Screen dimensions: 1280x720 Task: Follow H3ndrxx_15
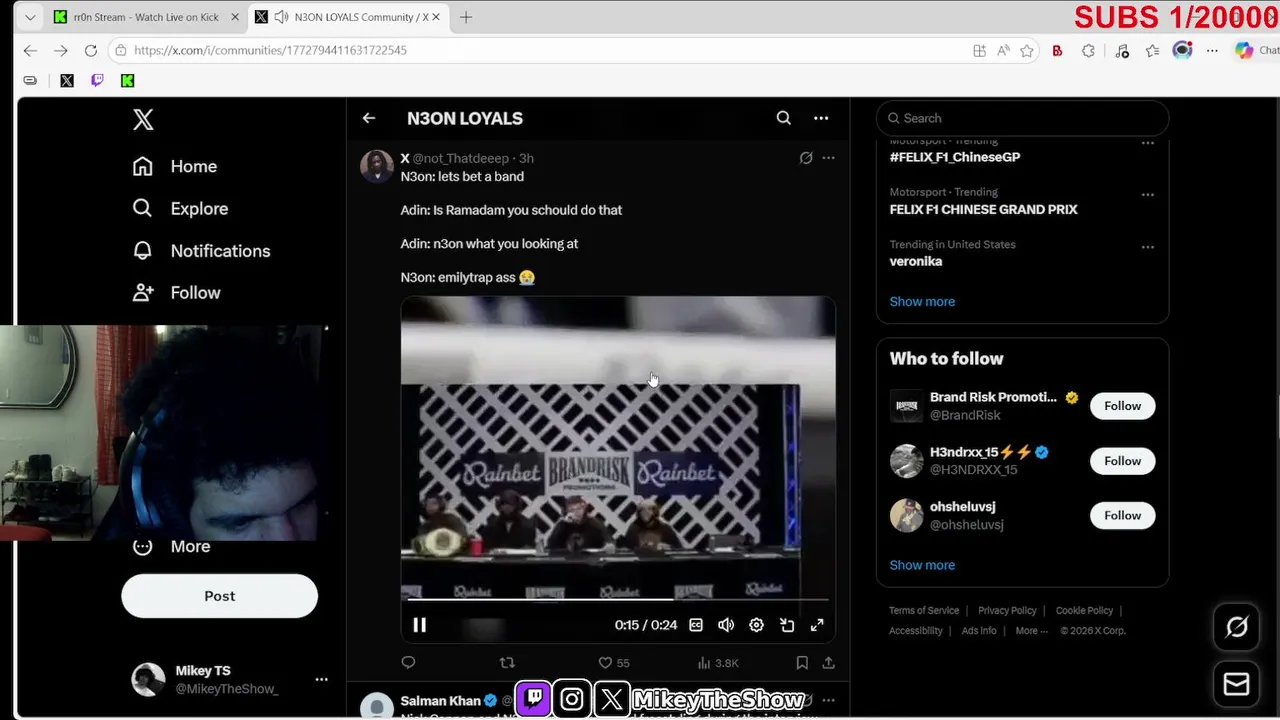pos(1122,461)
